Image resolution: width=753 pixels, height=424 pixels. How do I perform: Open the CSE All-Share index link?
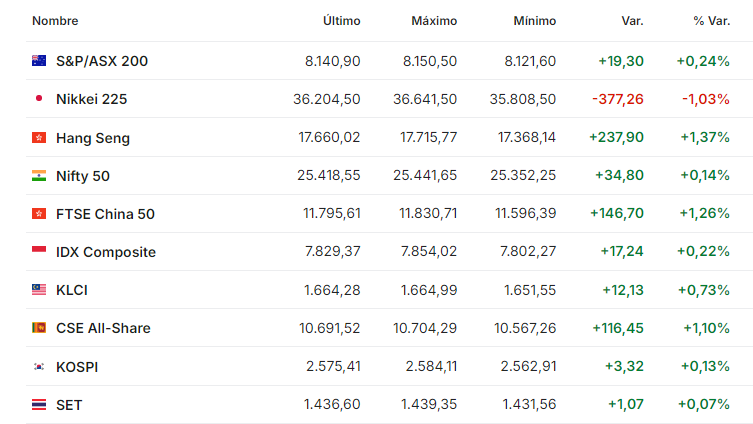103,328
